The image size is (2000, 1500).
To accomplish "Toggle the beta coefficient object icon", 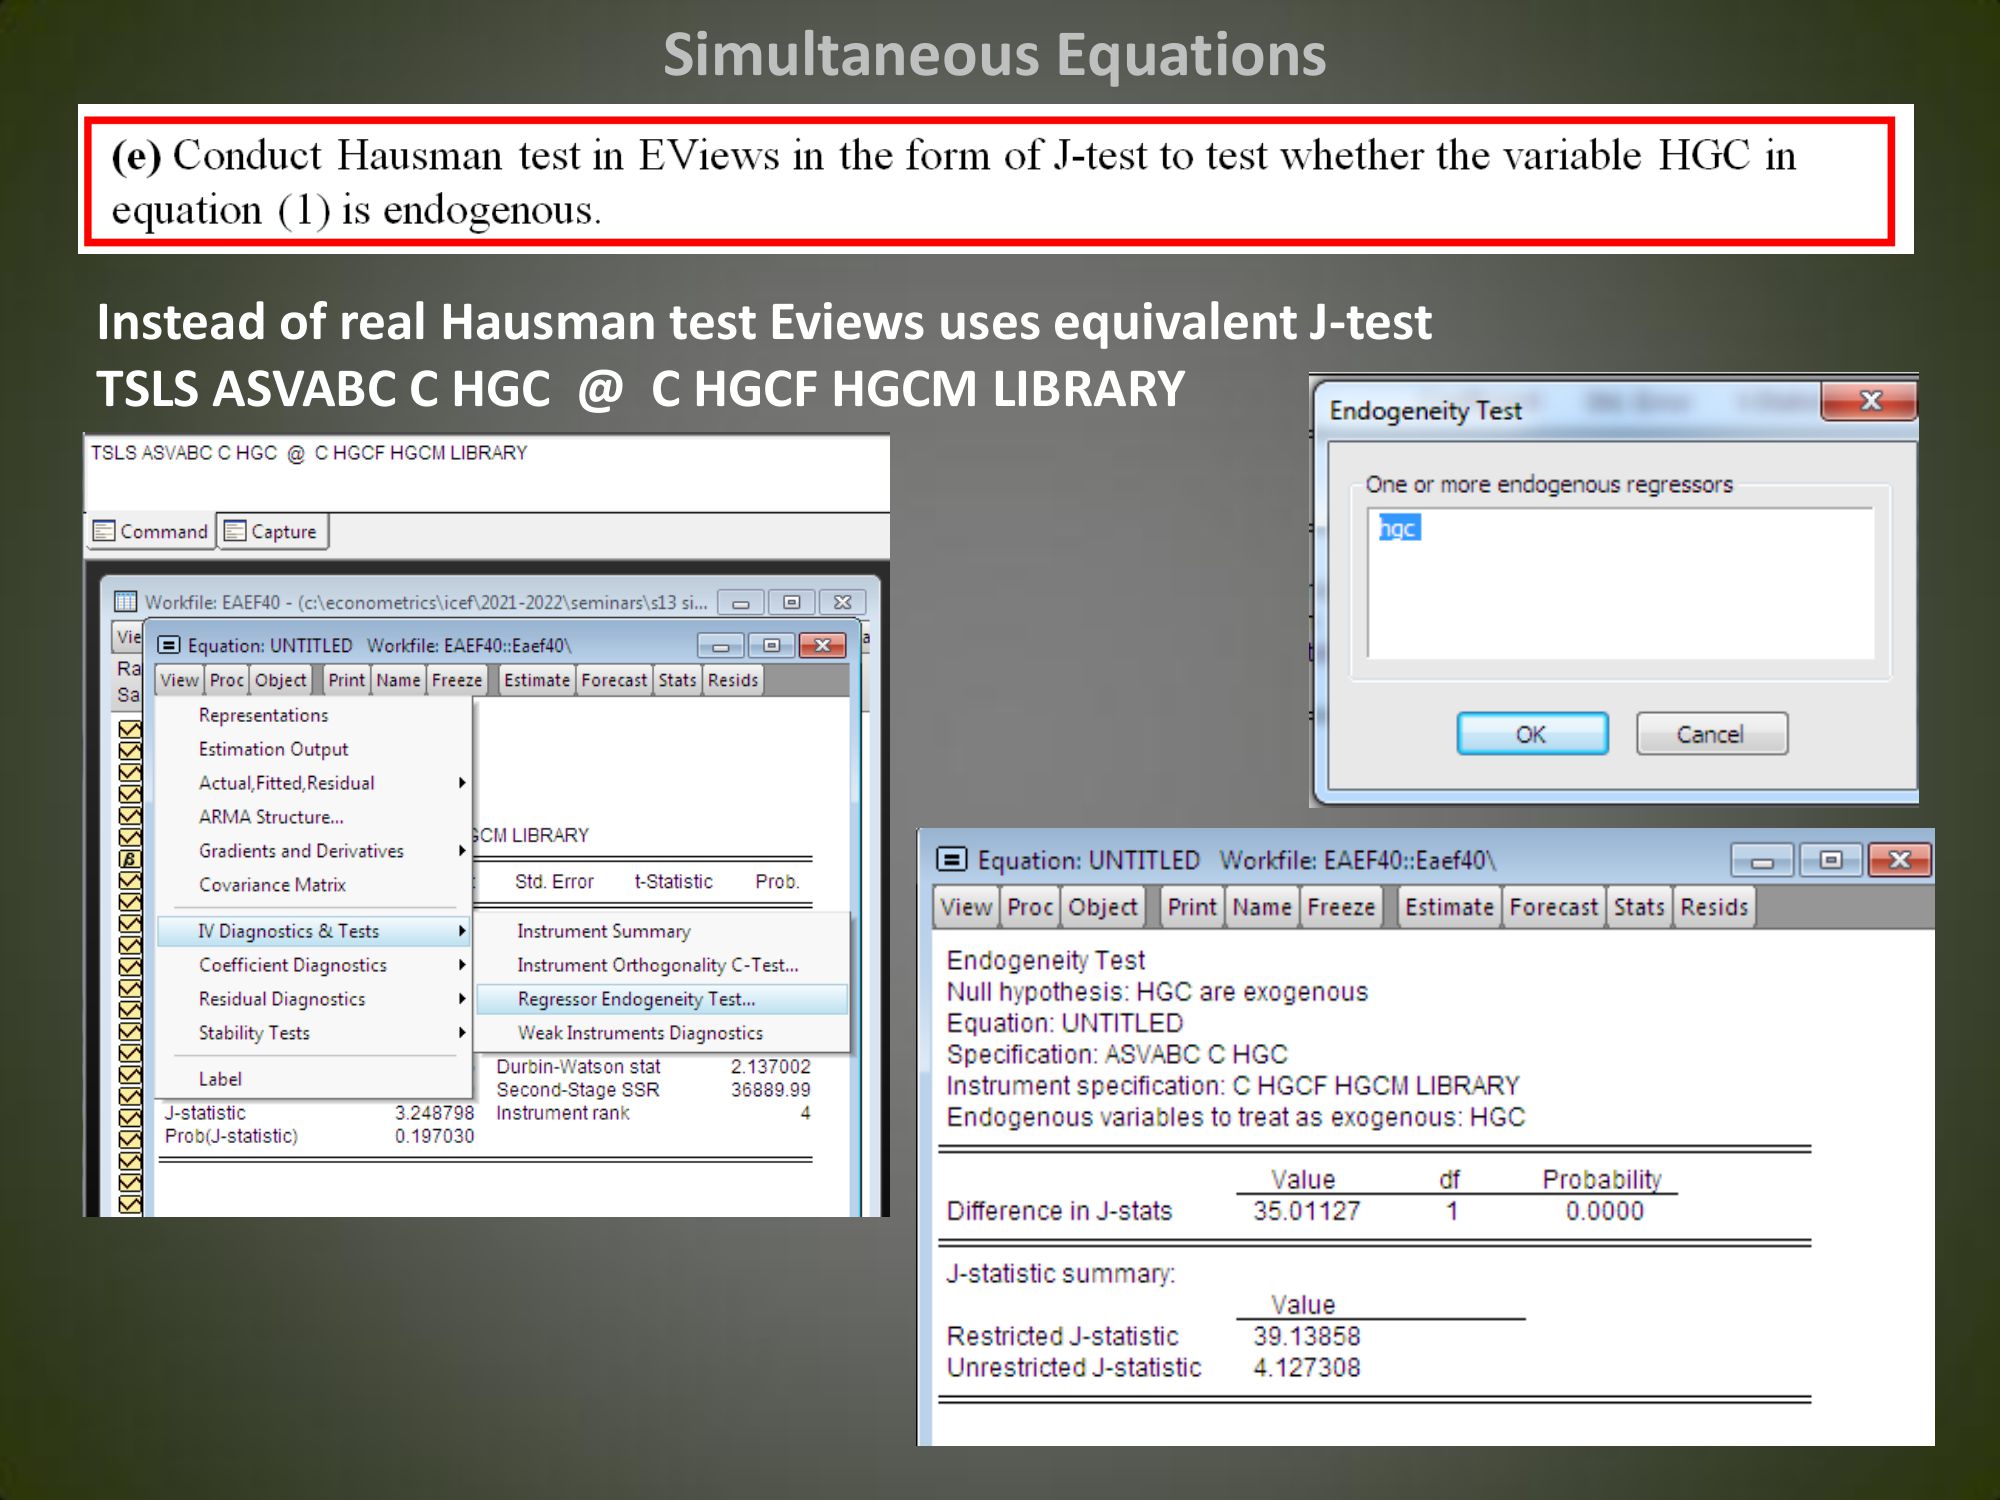I will coord(130,859).
